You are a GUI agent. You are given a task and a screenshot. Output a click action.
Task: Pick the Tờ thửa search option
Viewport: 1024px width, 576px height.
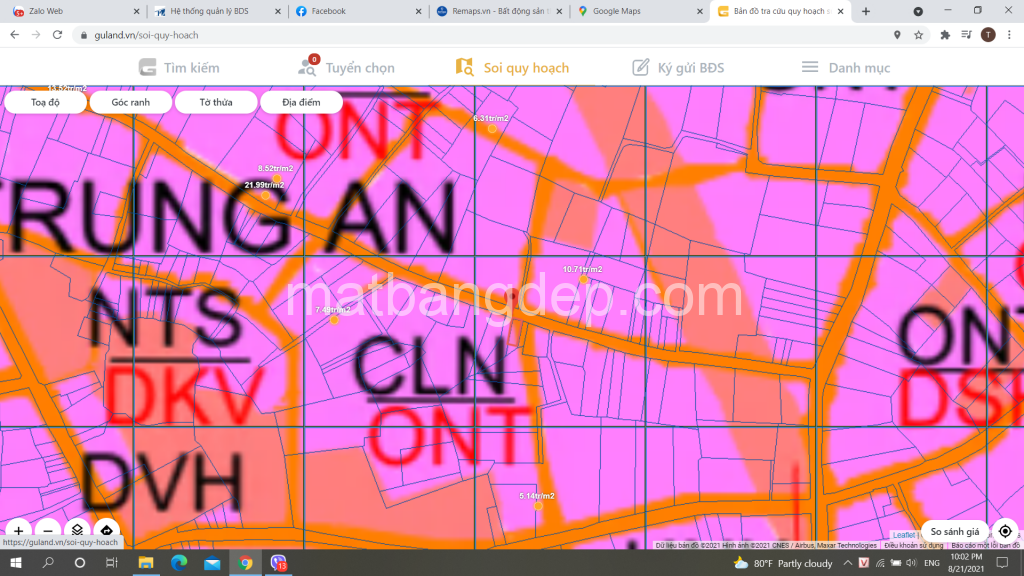pyautogui.click(x=216, y=102)
